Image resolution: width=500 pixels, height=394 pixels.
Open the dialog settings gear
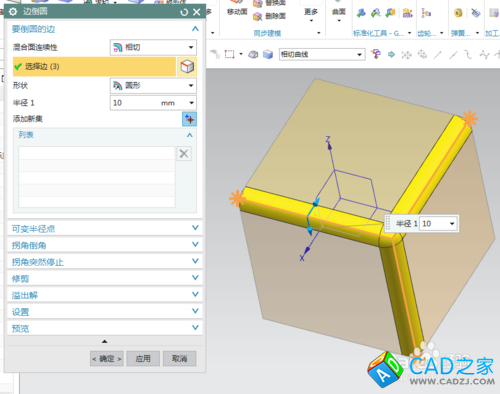[13, 12]
